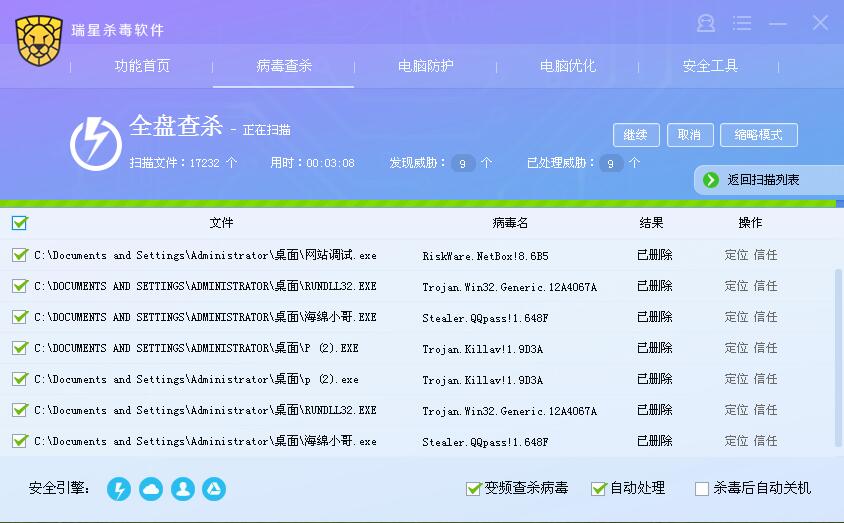Click the 操作 column header

[750, 223]
